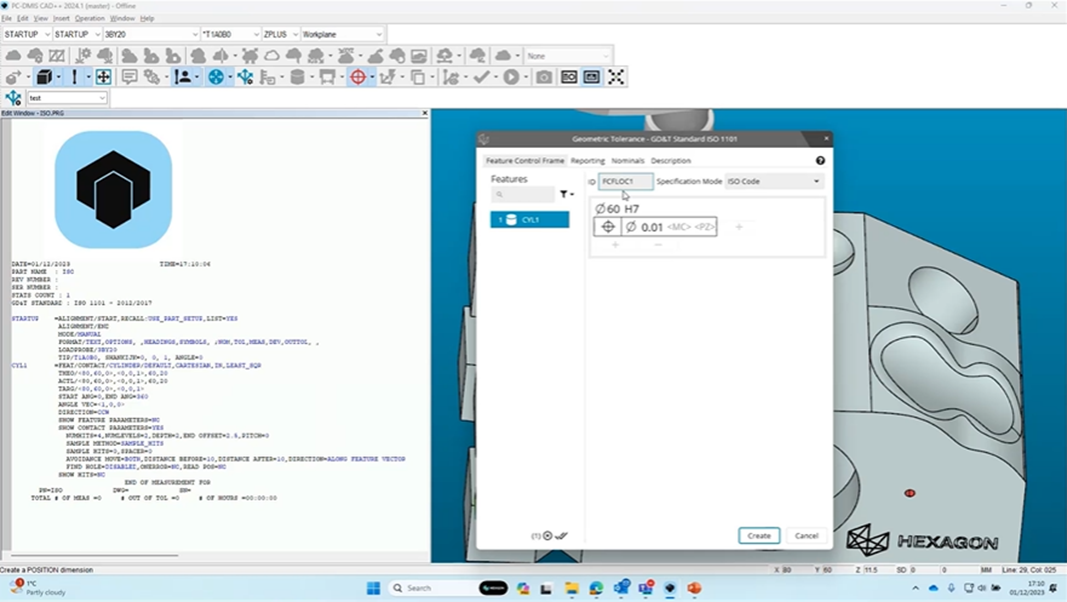Image resolution: width=1067 pixels, height=602 pixels.
Task: Select the CYL1 feature entry
Action: [531, 219]
